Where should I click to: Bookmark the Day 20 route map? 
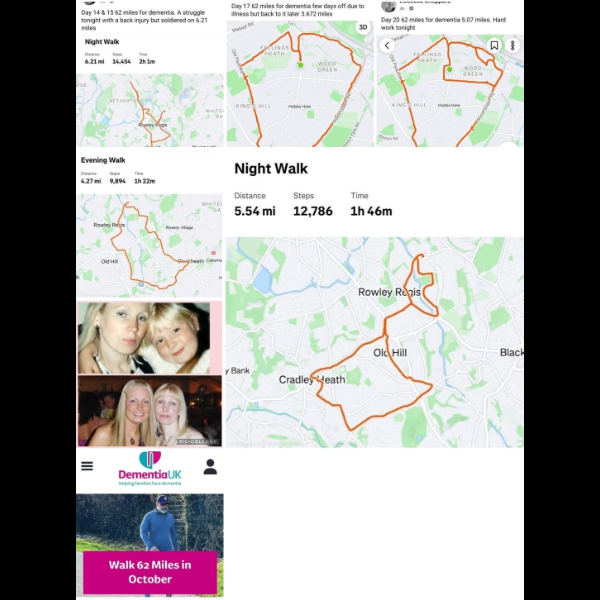(x=494, y=46)
